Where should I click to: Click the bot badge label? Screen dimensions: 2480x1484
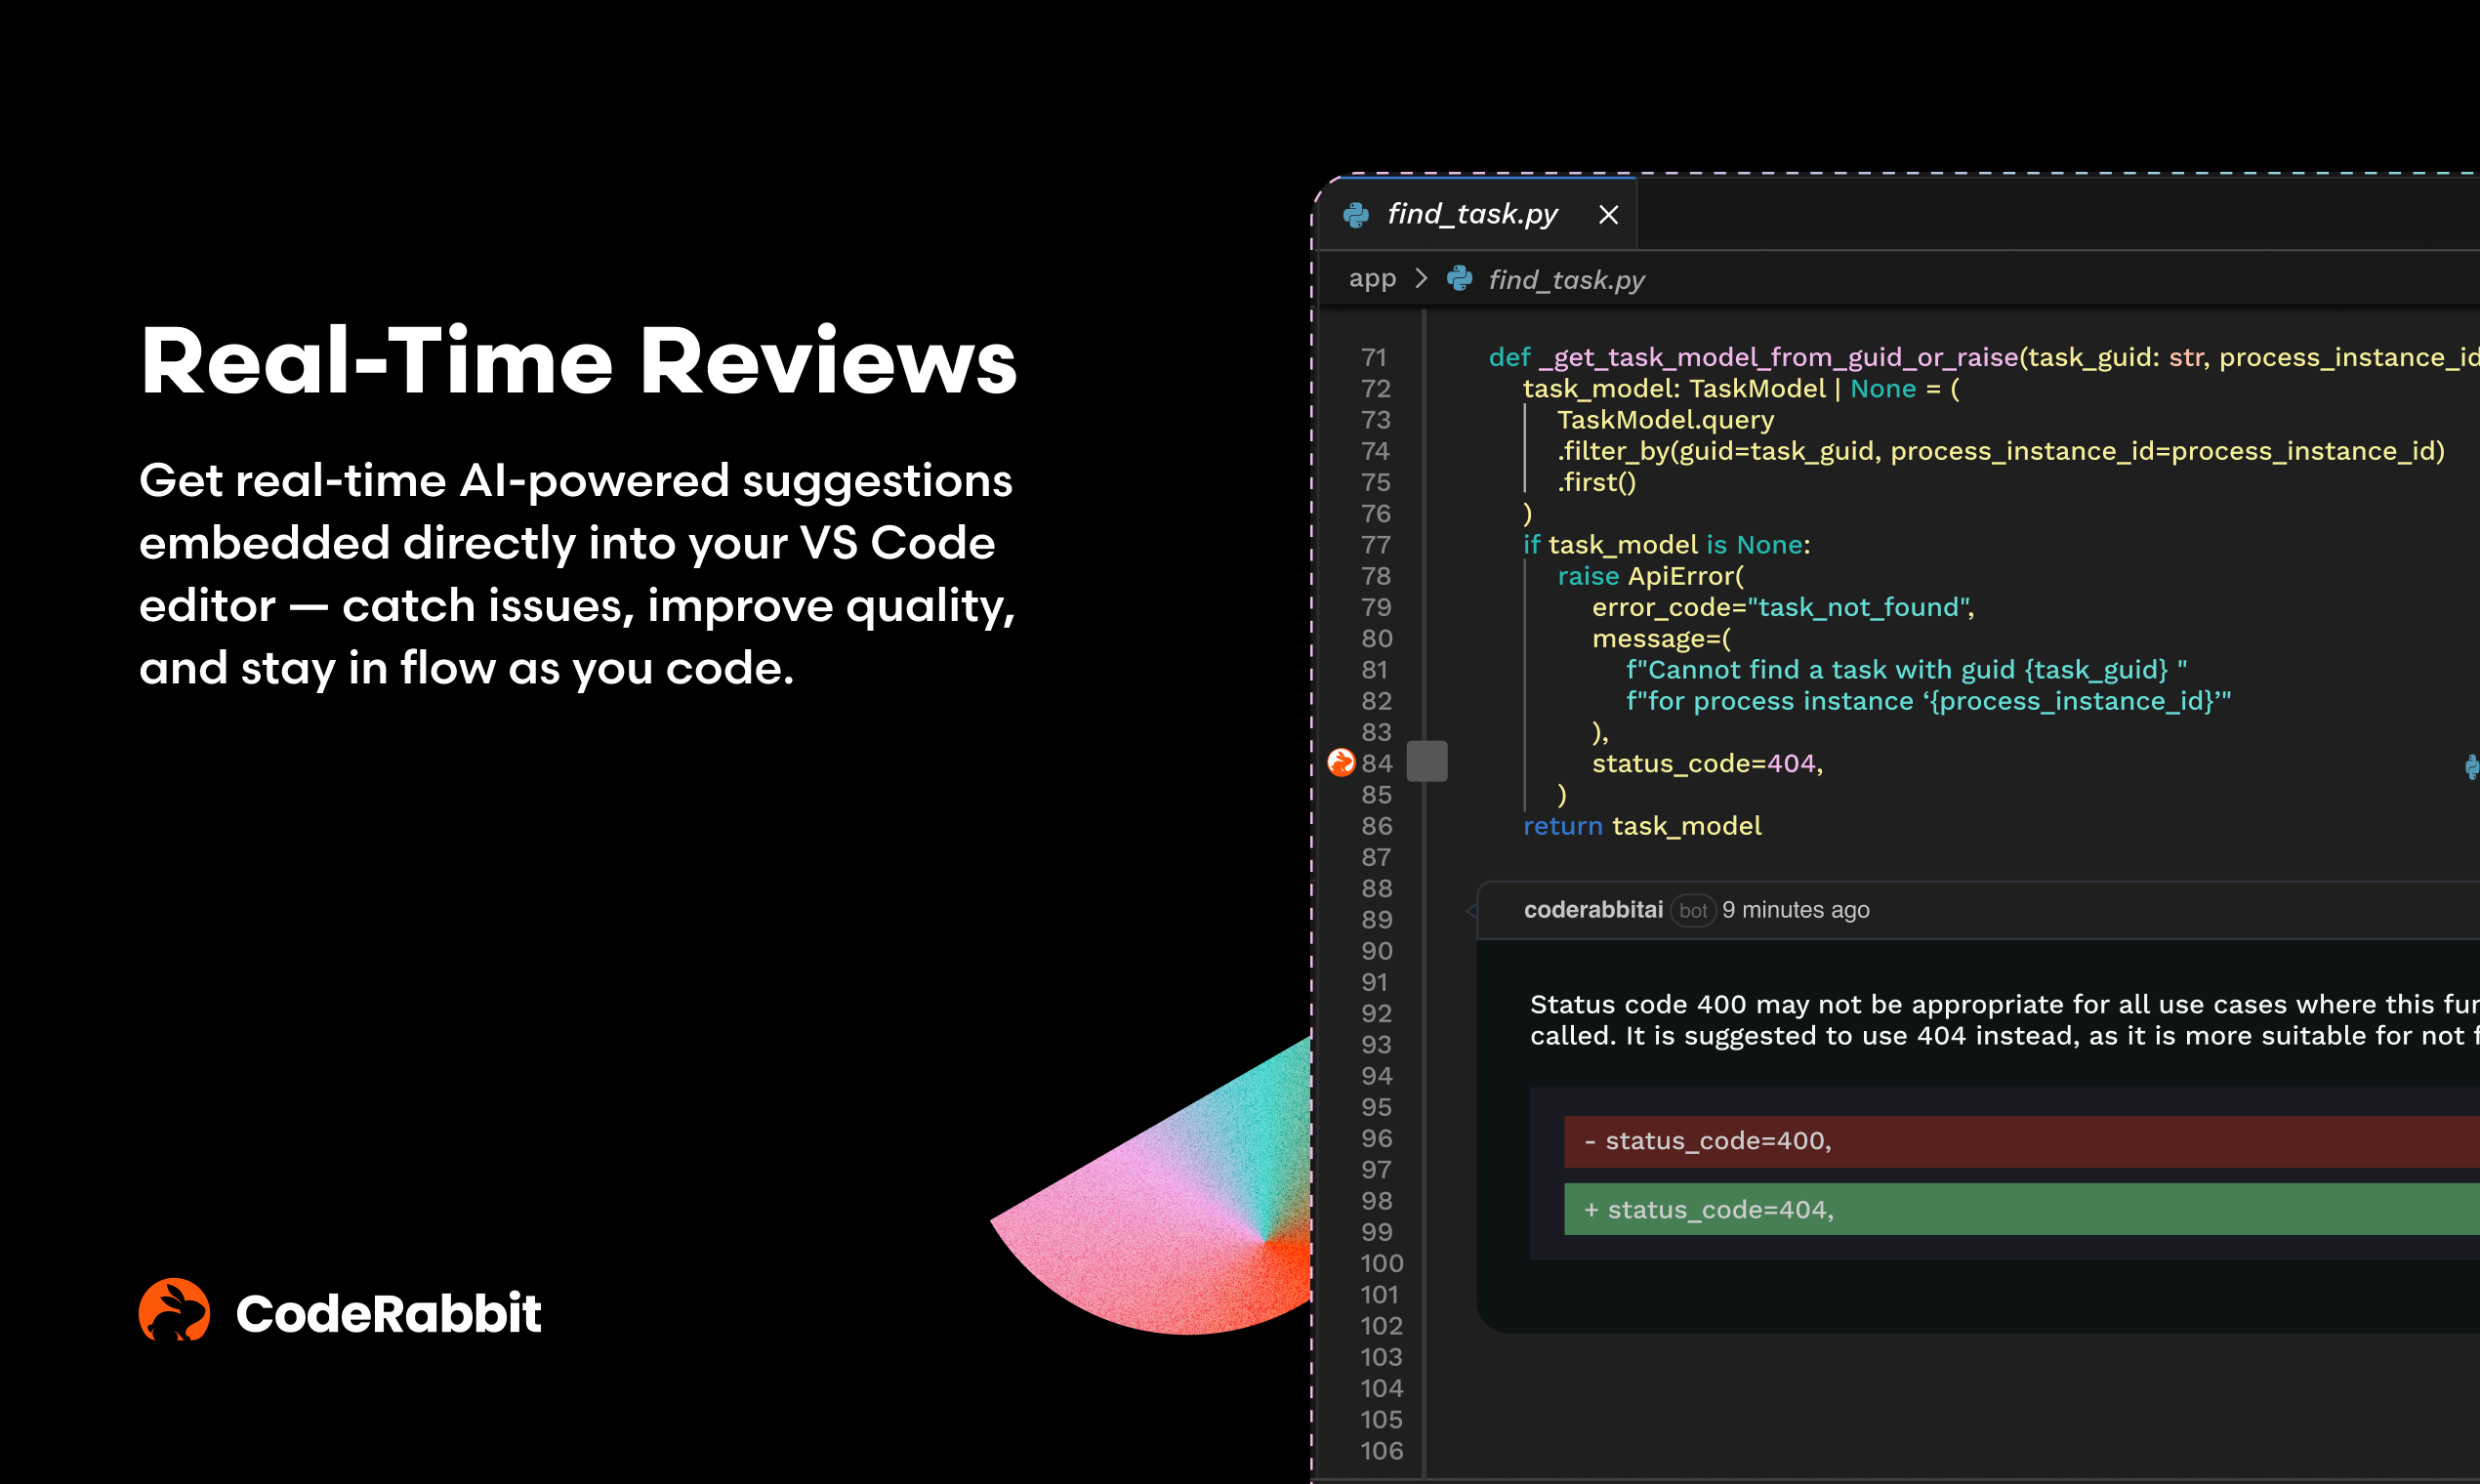[x=1693, y=911]
